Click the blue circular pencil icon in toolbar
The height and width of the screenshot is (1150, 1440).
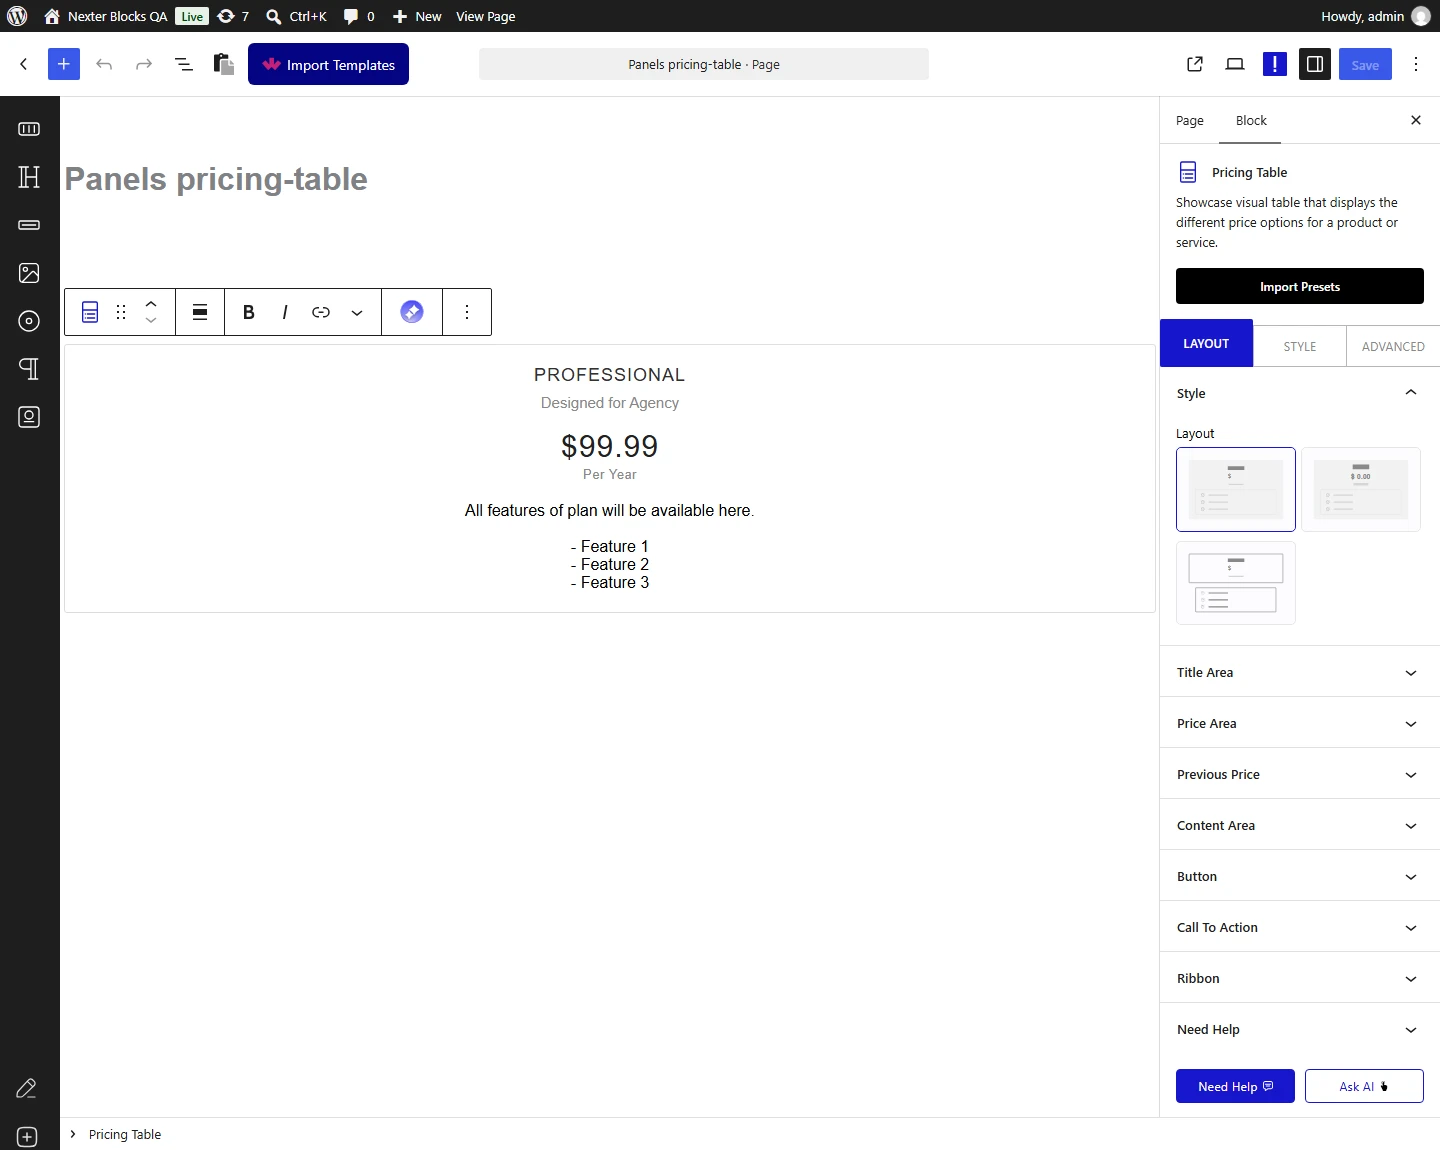point(412,312)
